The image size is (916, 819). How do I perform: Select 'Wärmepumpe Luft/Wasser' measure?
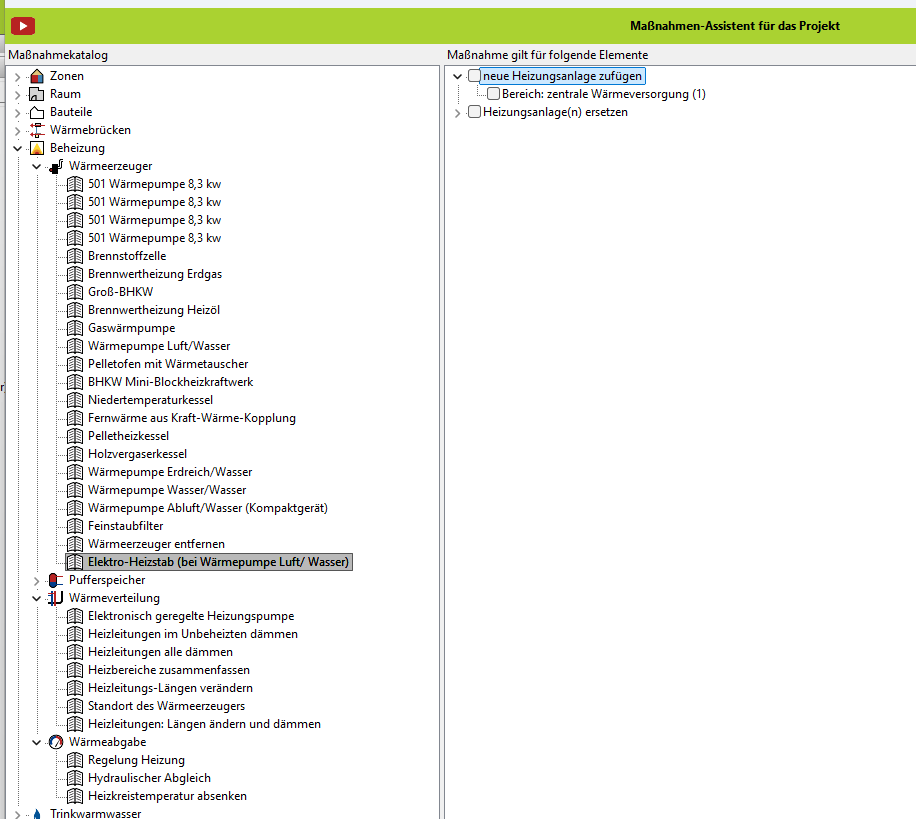click(158, 346)
